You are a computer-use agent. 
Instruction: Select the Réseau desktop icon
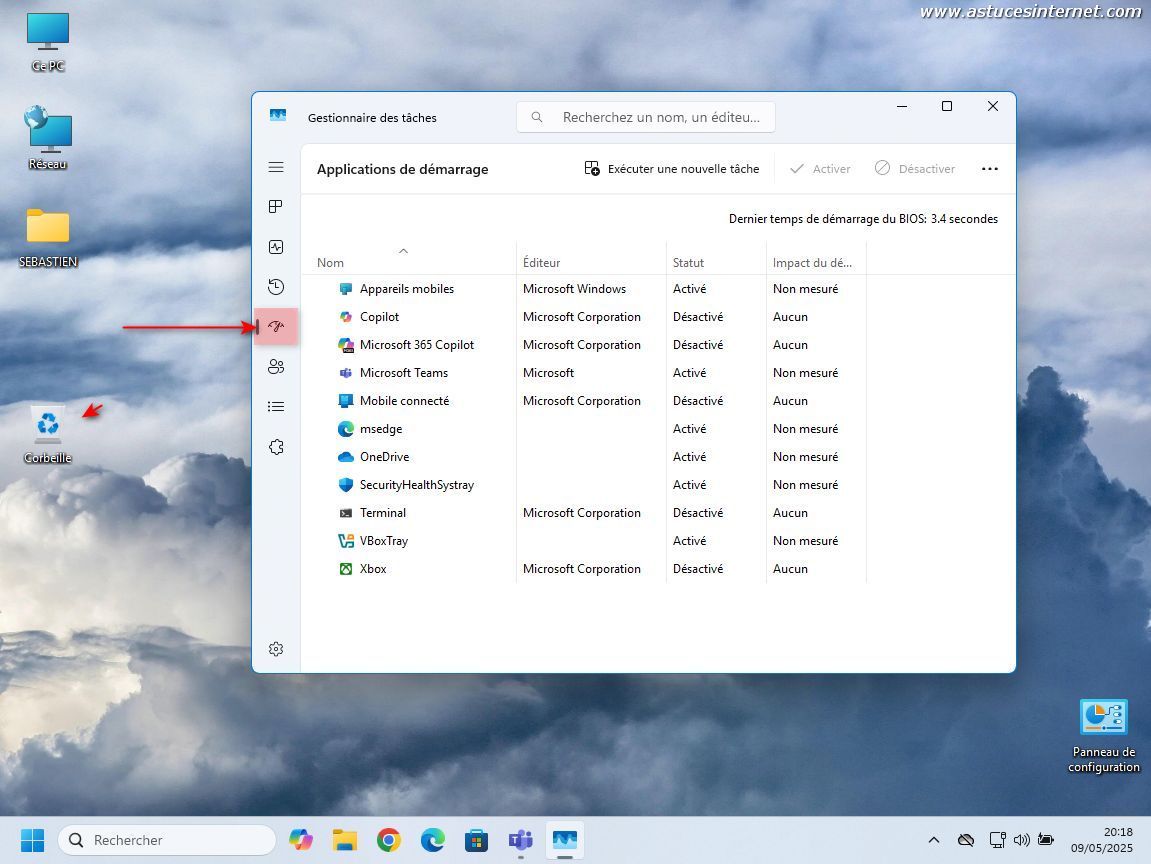coord(48,138)
